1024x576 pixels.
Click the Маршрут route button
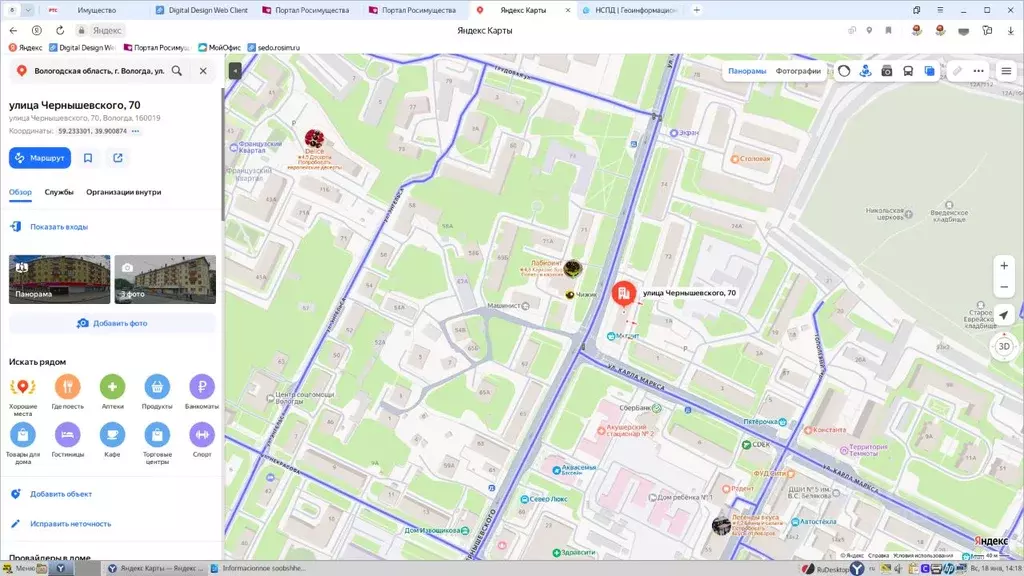click(40, 158)
